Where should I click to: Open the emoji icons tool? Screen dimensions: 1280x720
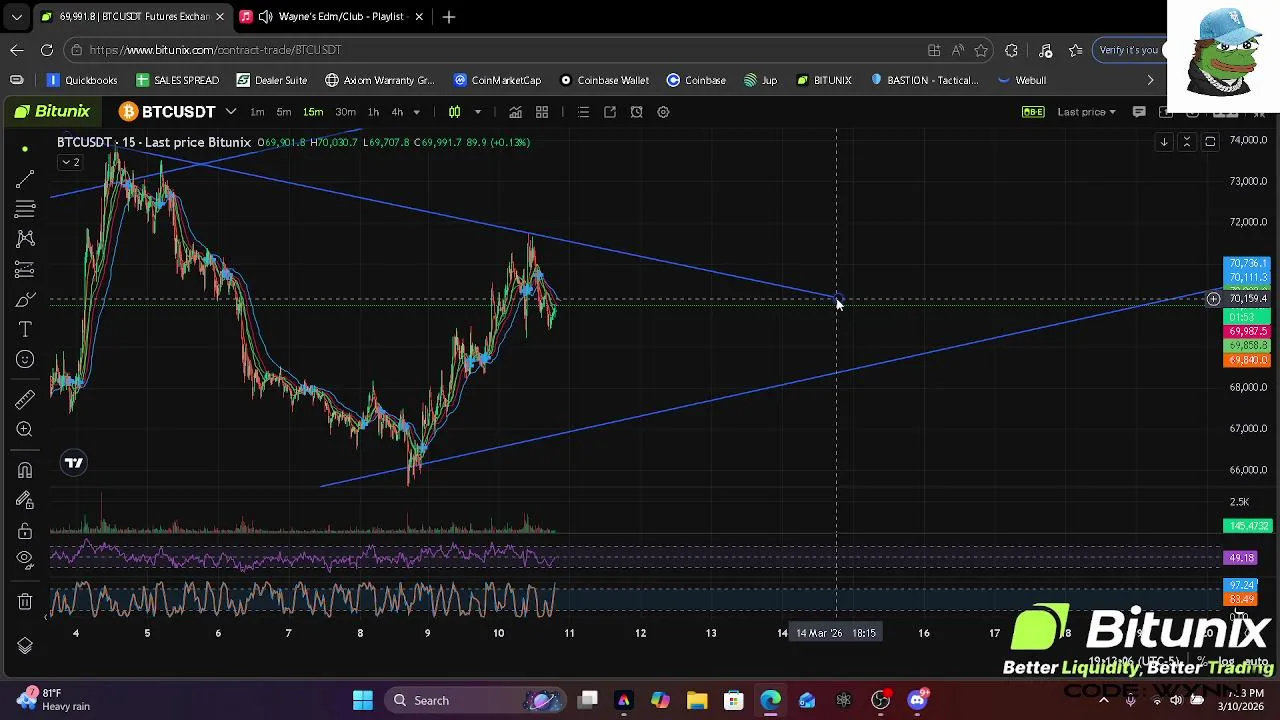pos(25,359)
